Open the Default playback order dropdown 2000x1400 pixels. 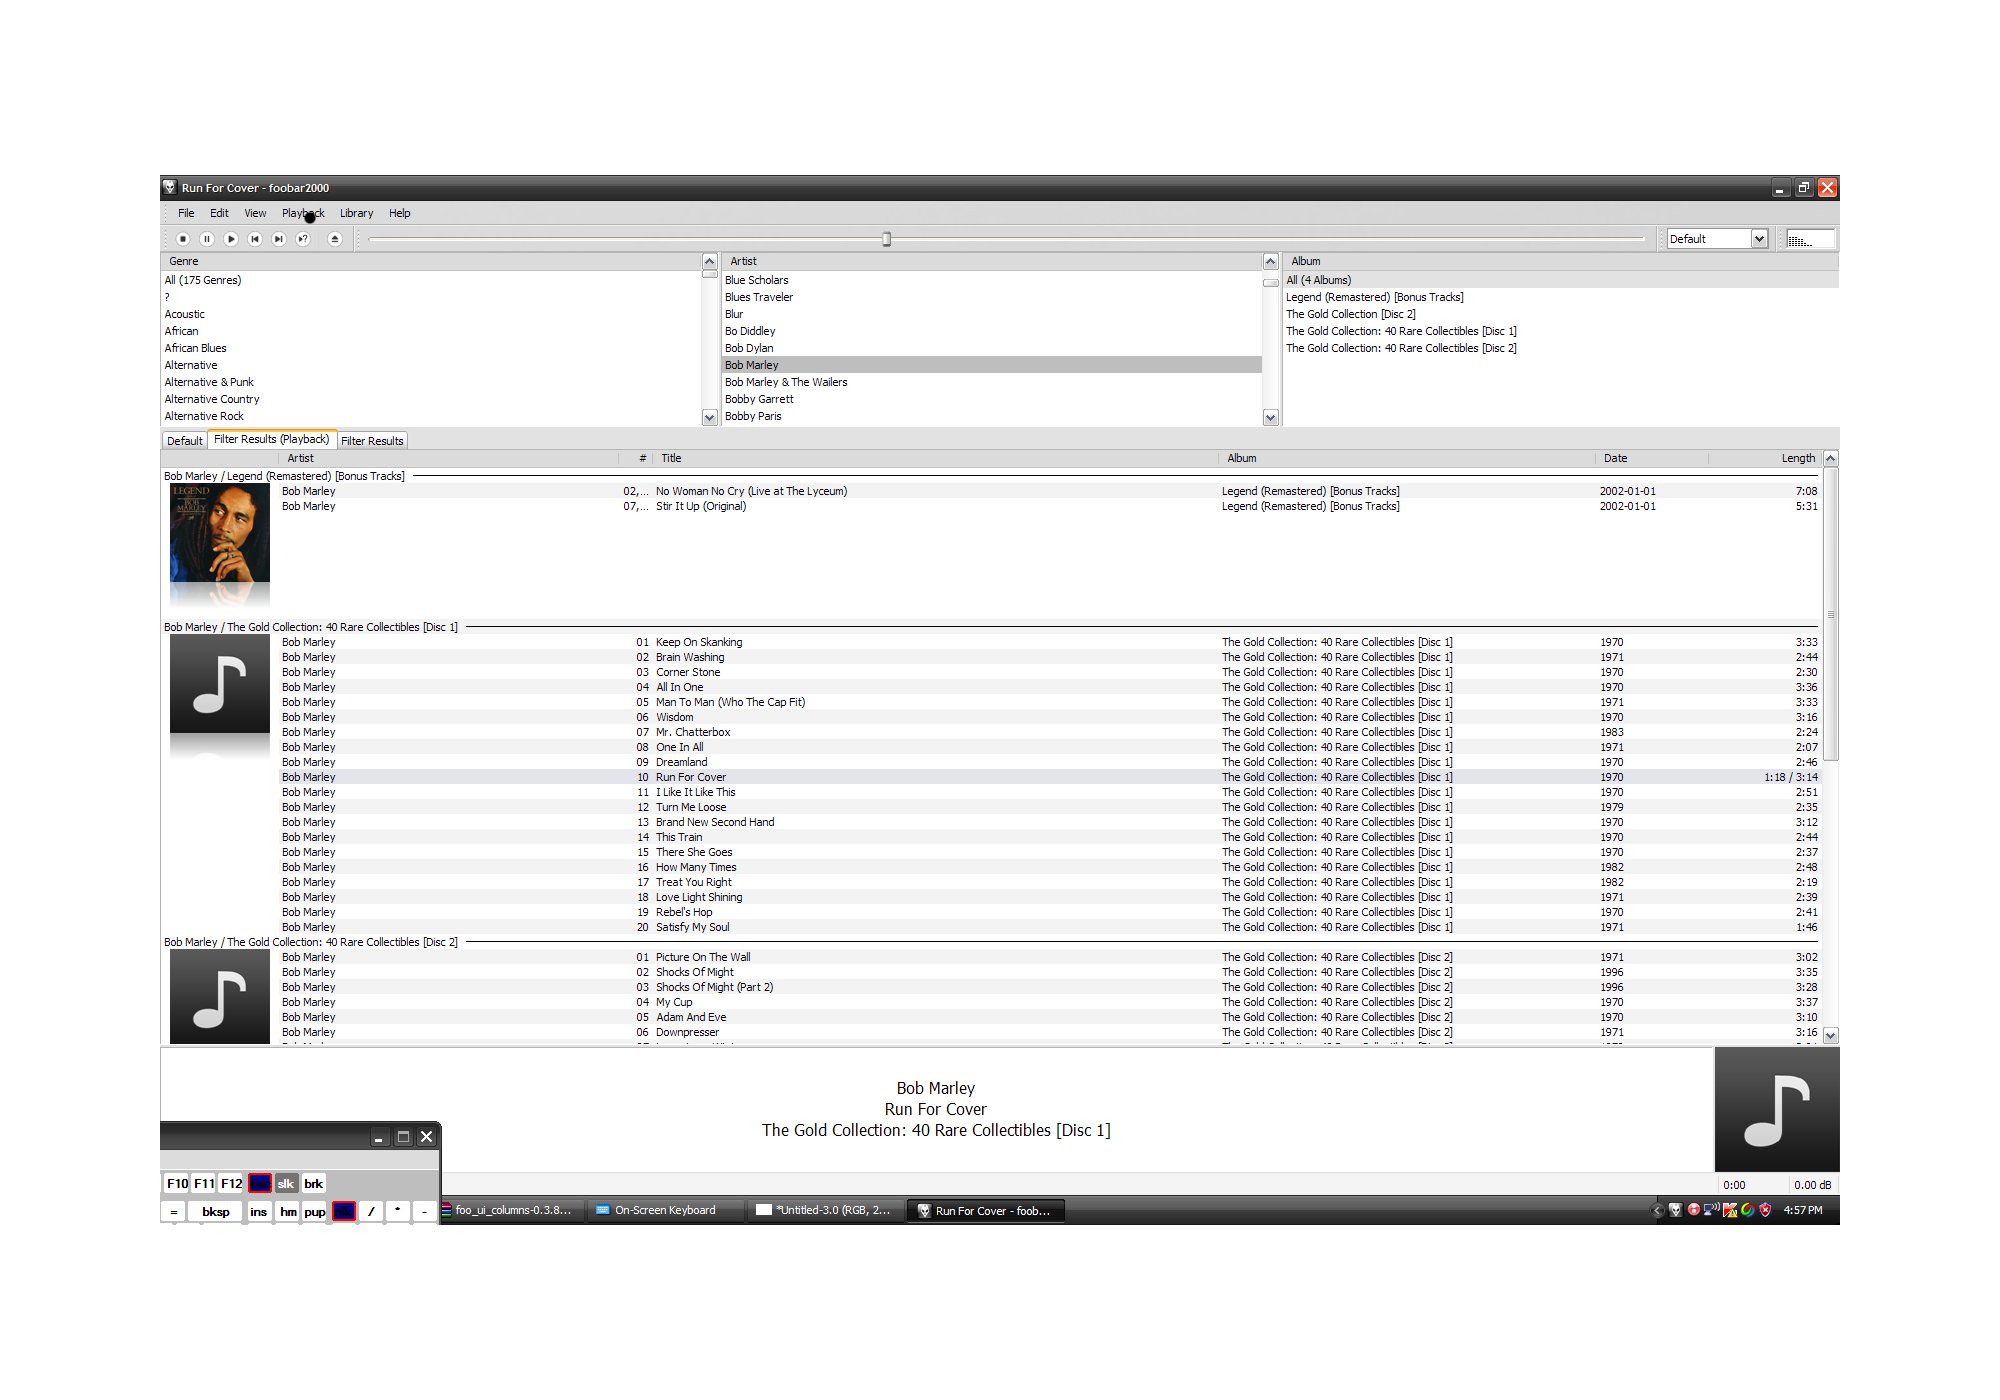[1717, 239]
